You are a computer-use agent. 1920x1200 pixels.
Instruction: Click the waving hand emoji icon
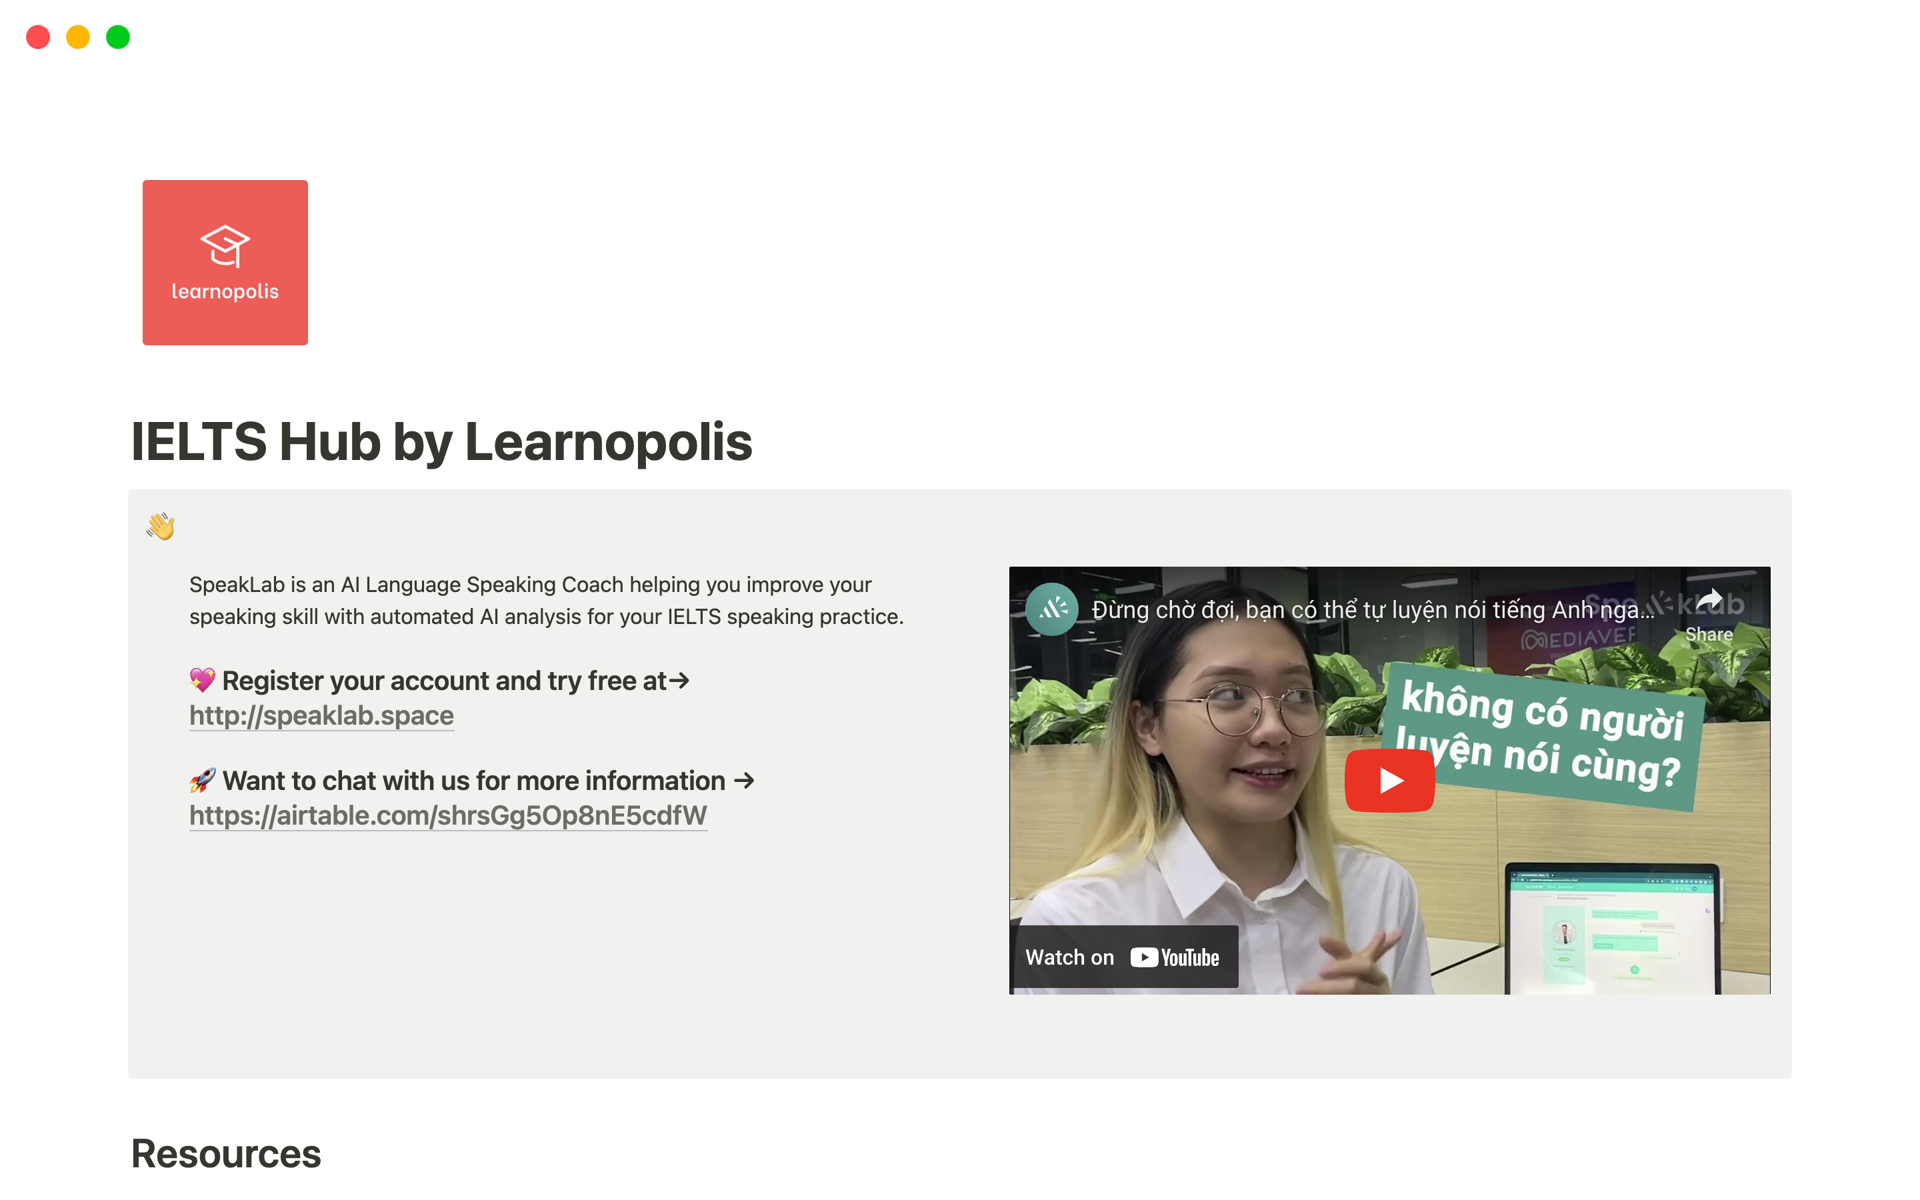[160, 526]
